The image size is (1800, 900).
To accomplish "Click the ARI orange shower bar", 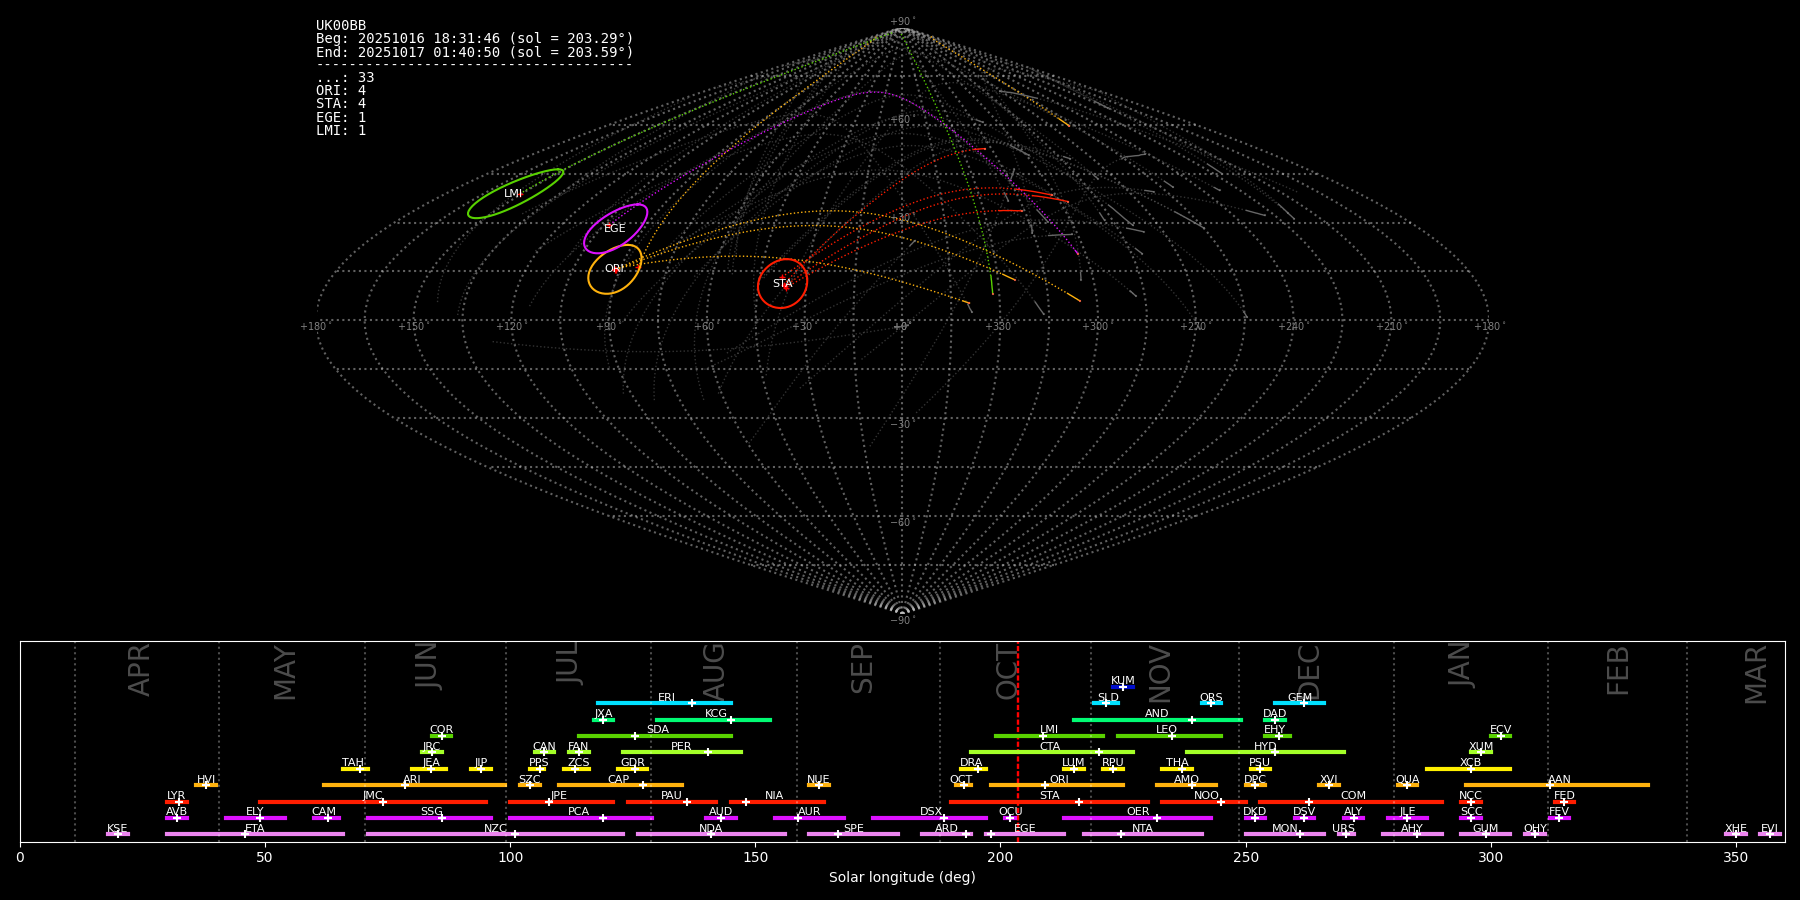I will [414, 785].
